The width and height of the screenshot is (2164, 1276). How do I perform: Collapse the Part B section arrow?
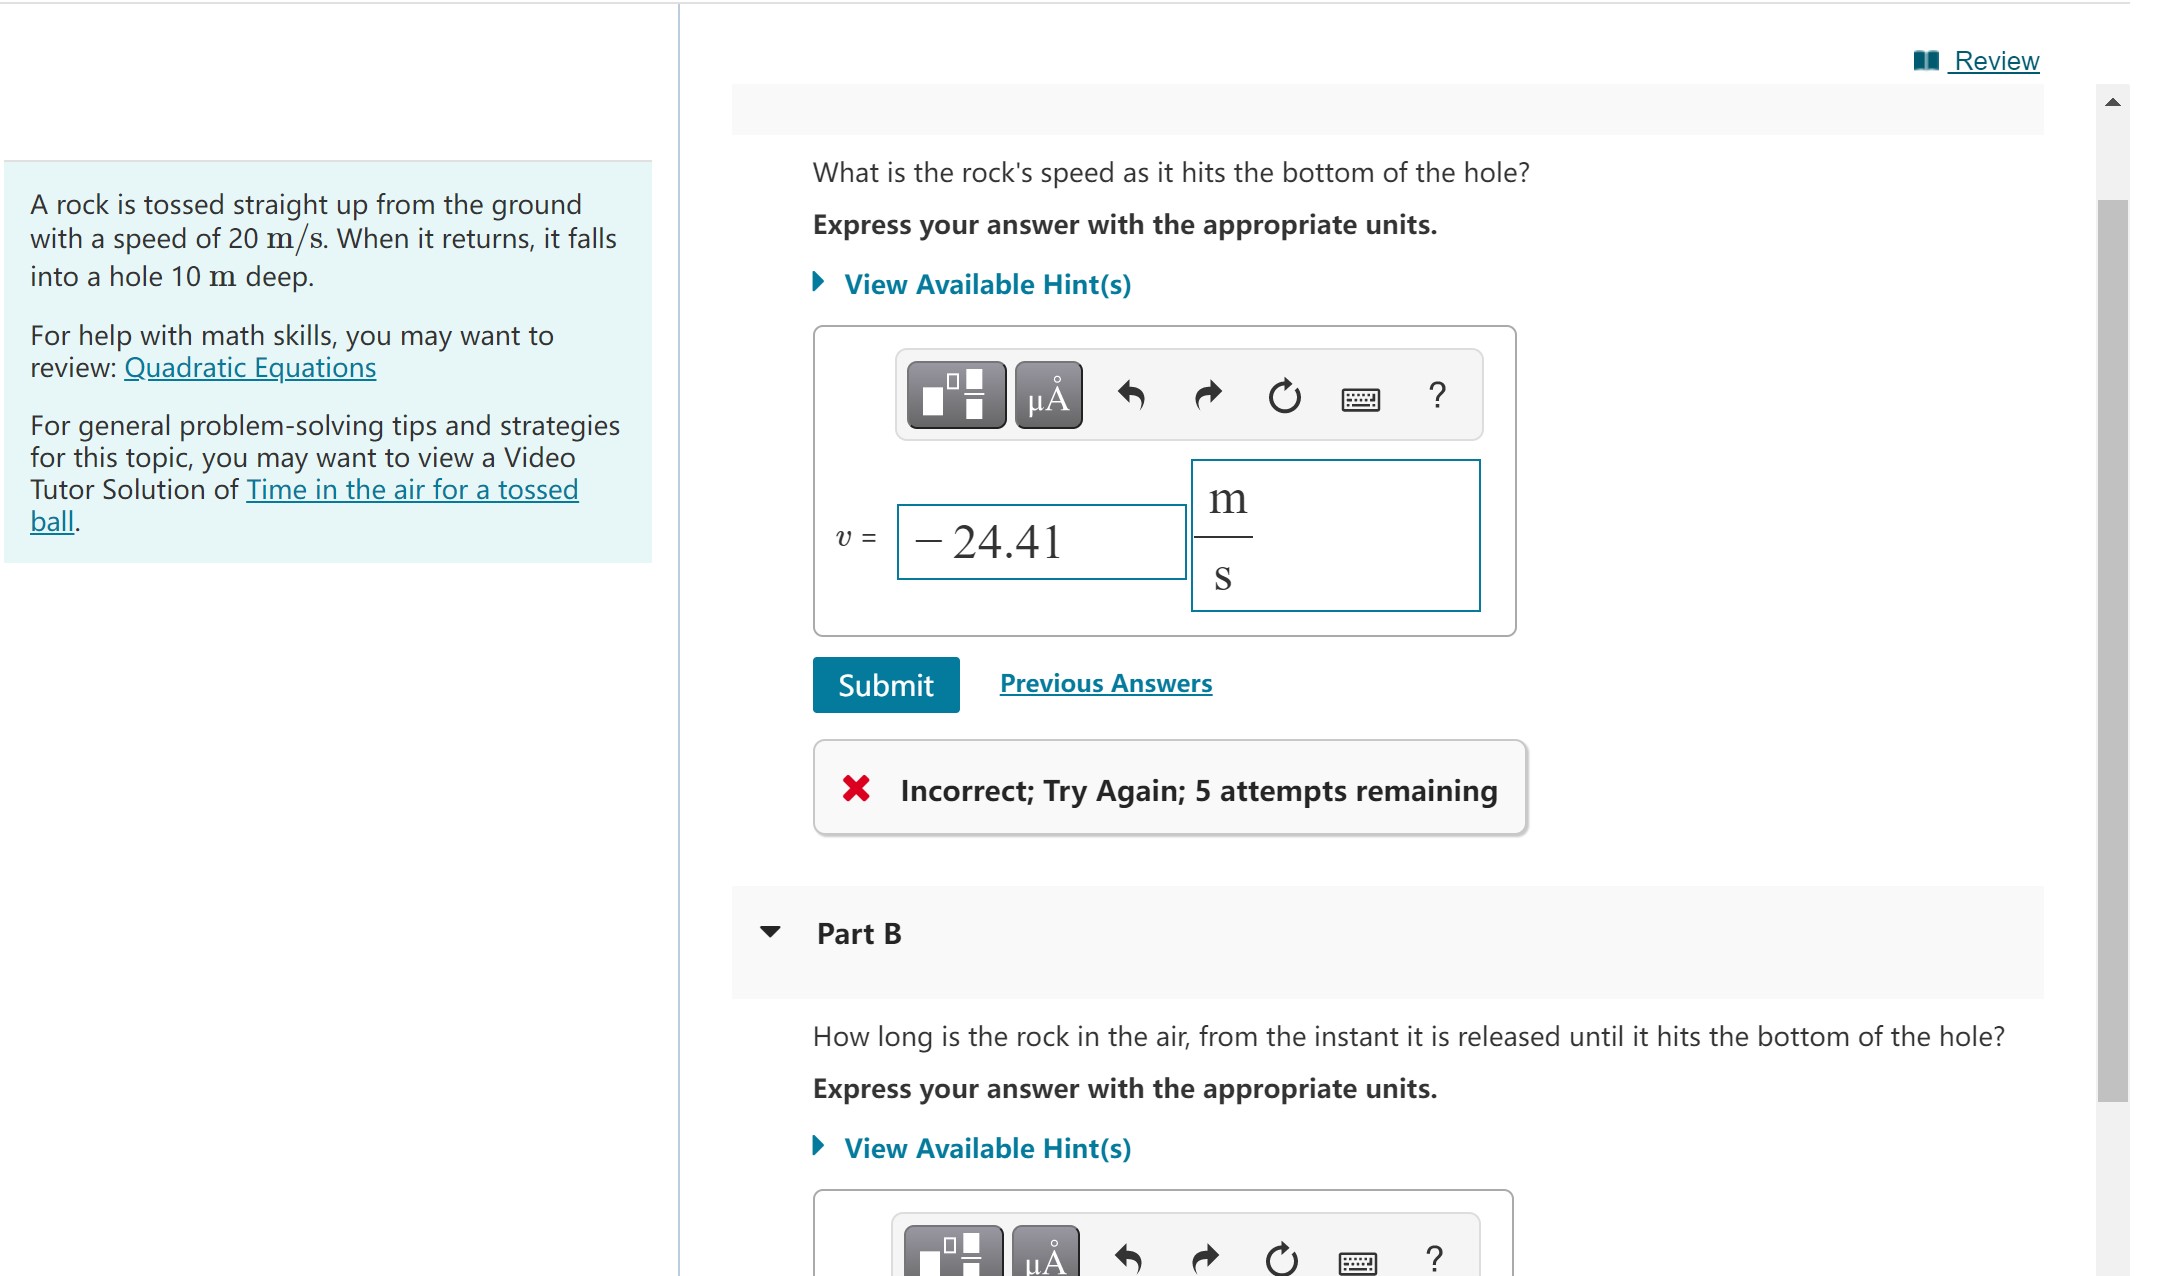(x=769, y=932)
